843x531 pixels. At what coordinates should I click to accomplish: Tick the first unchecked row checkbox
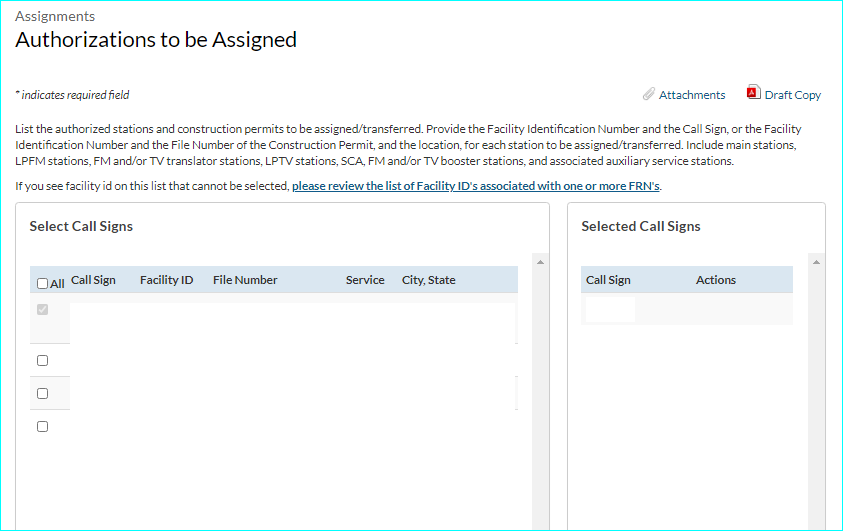click(x=42, y=360)
